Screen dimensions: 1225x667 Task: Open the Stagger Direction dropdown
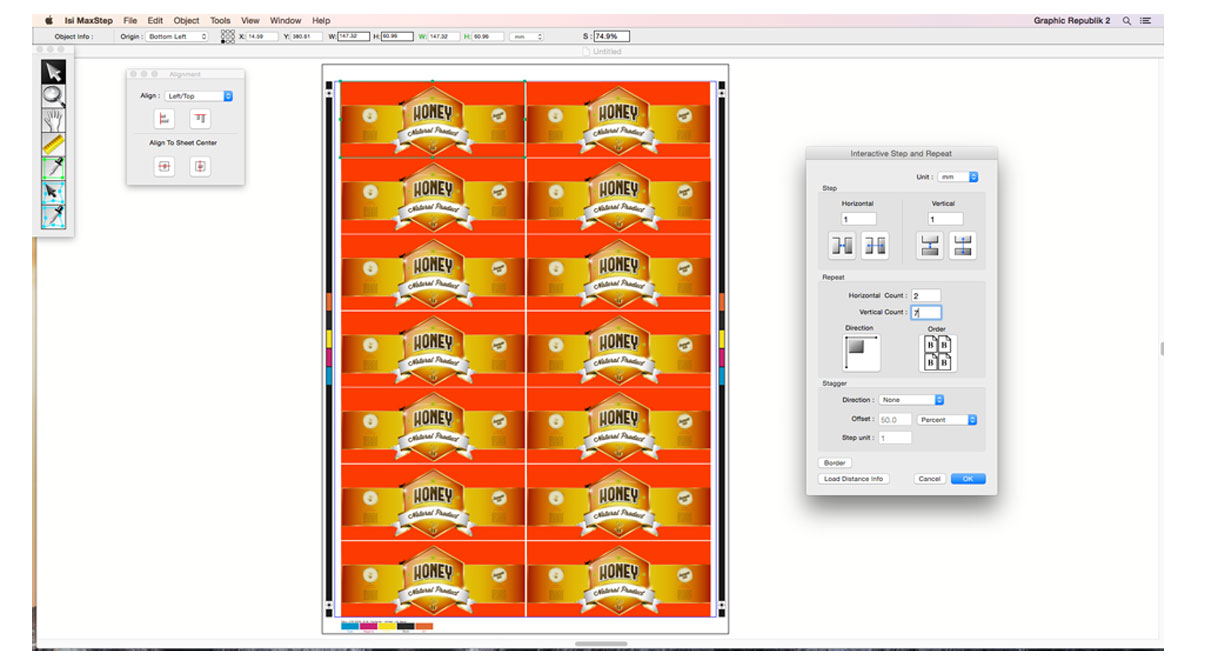click(x=911, y=400)
